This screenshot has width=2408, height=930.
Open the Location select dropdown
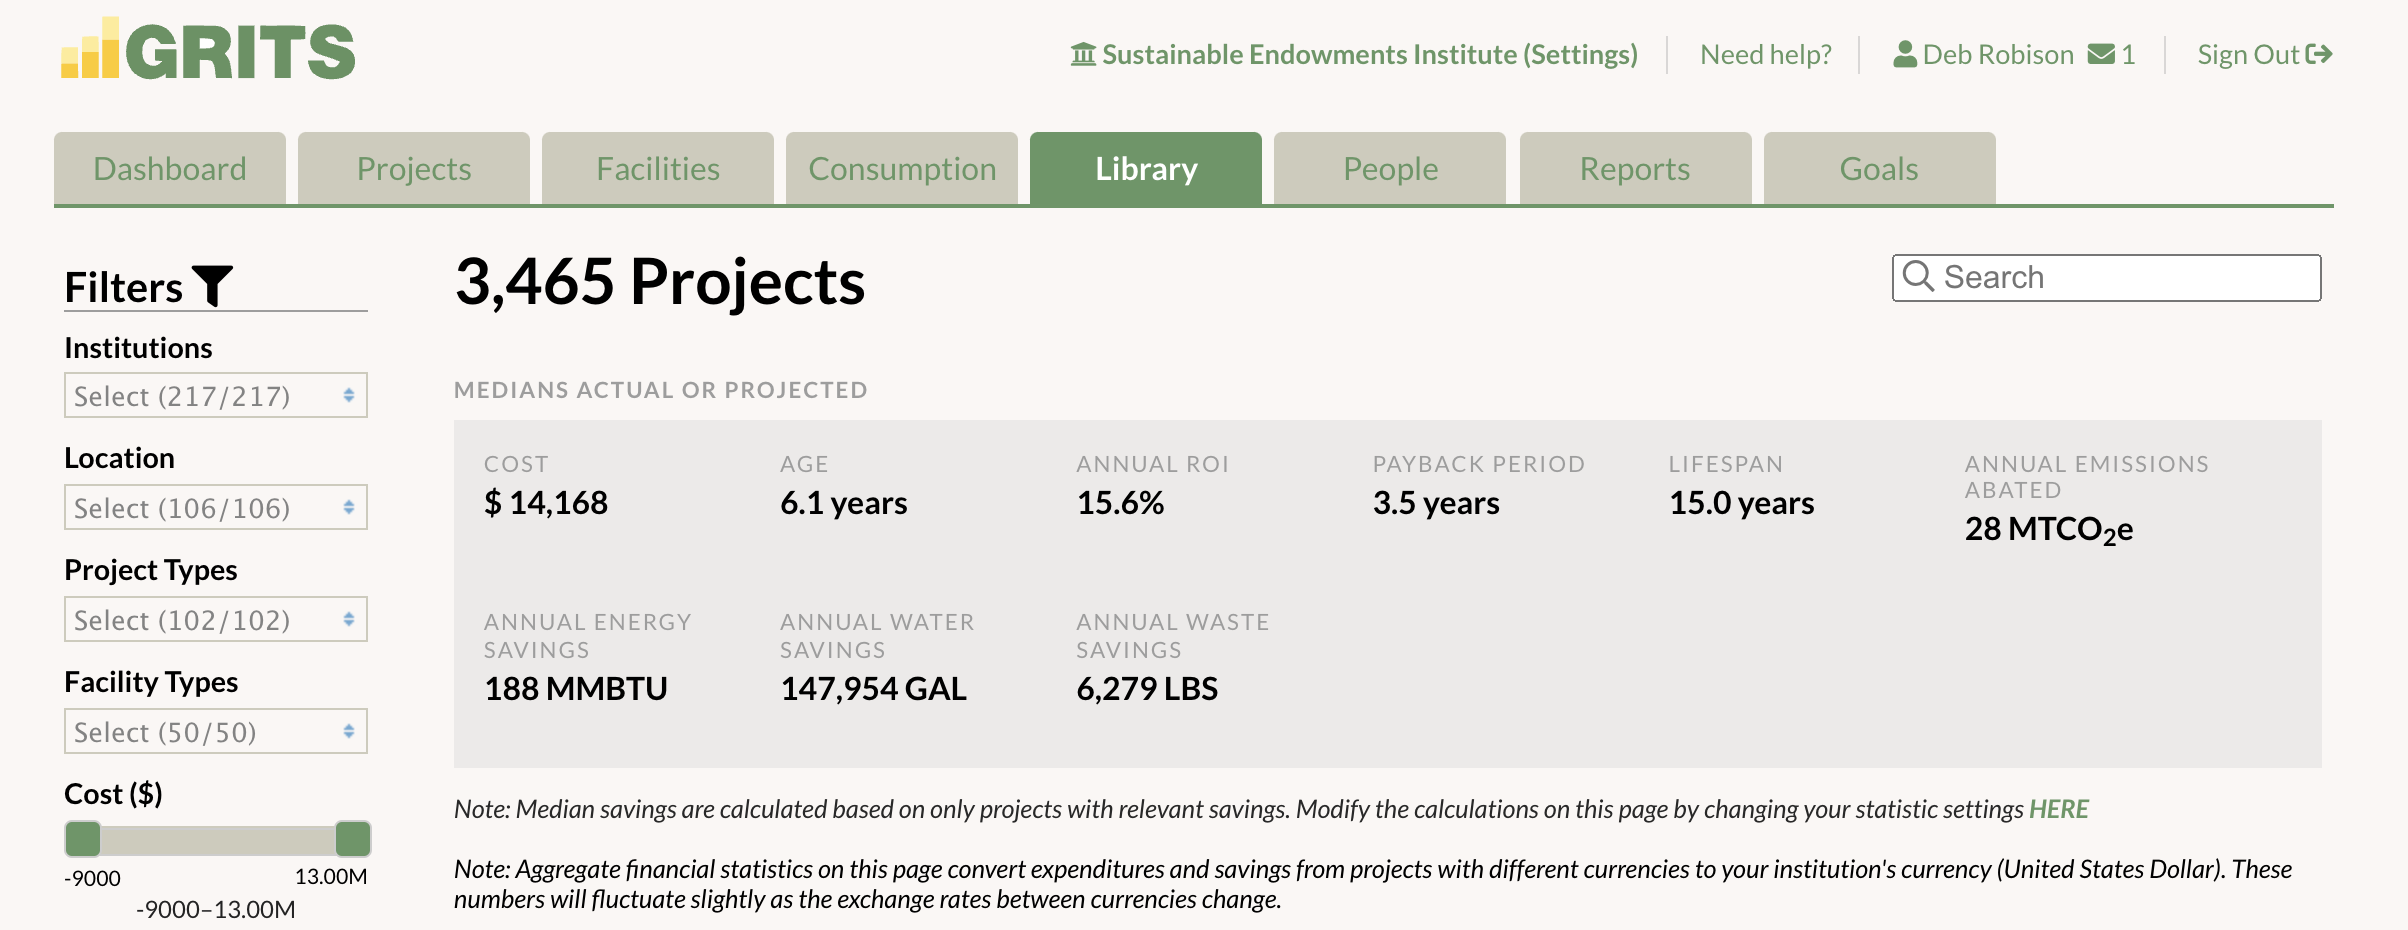click(215, 507)
